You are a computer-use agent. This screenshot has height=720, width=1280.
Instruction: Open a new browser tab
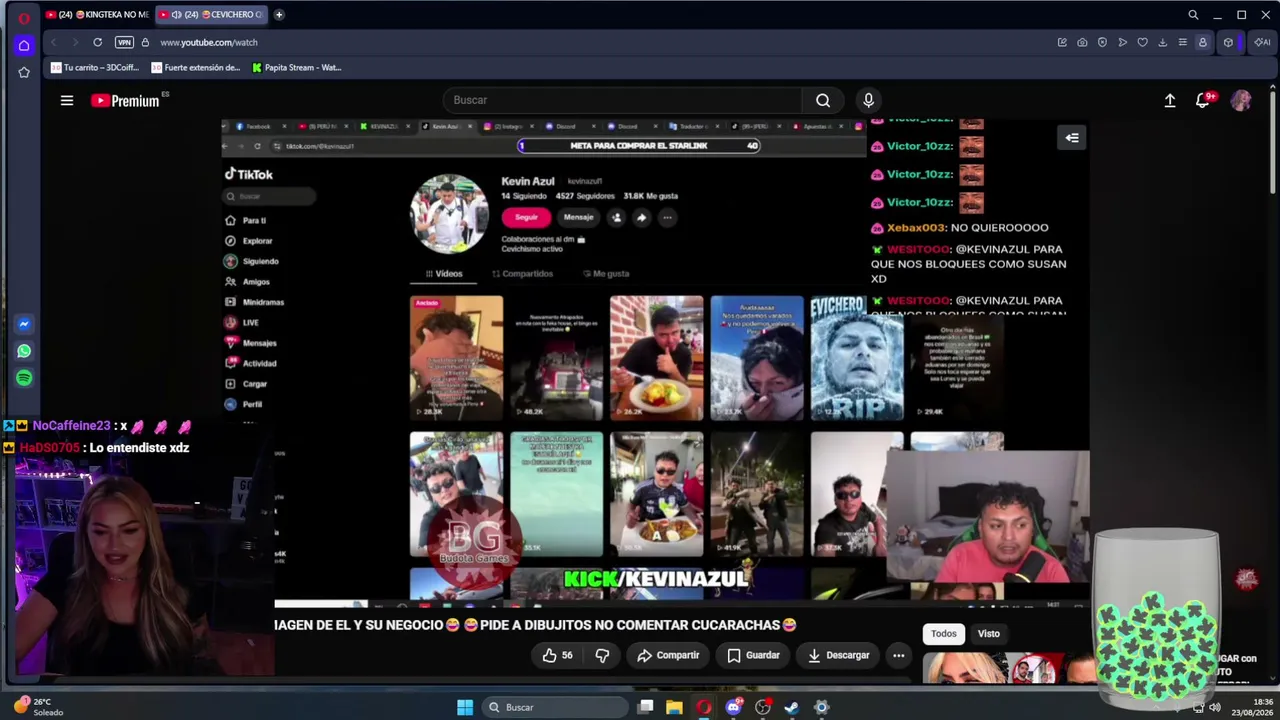279,15
